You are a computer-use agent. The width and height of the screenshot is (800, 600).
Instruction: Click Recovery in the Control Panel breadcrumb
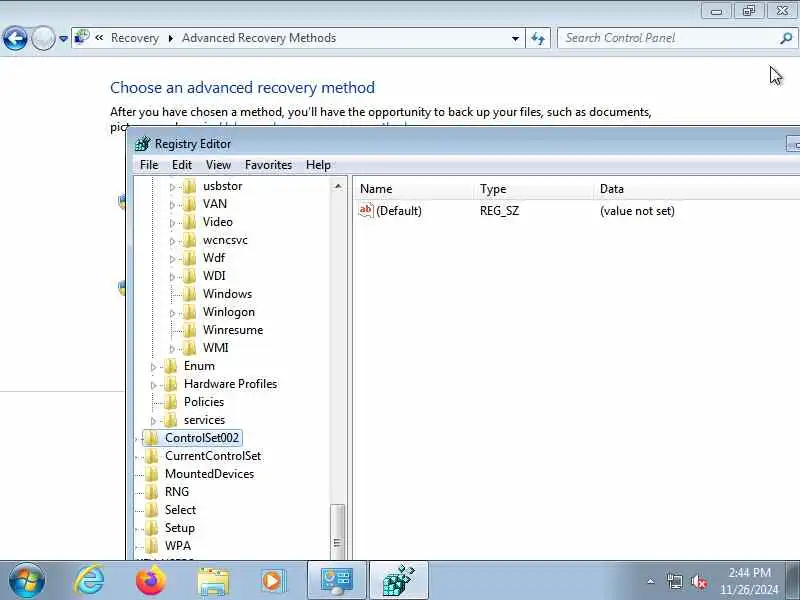[x=135, y=38]
